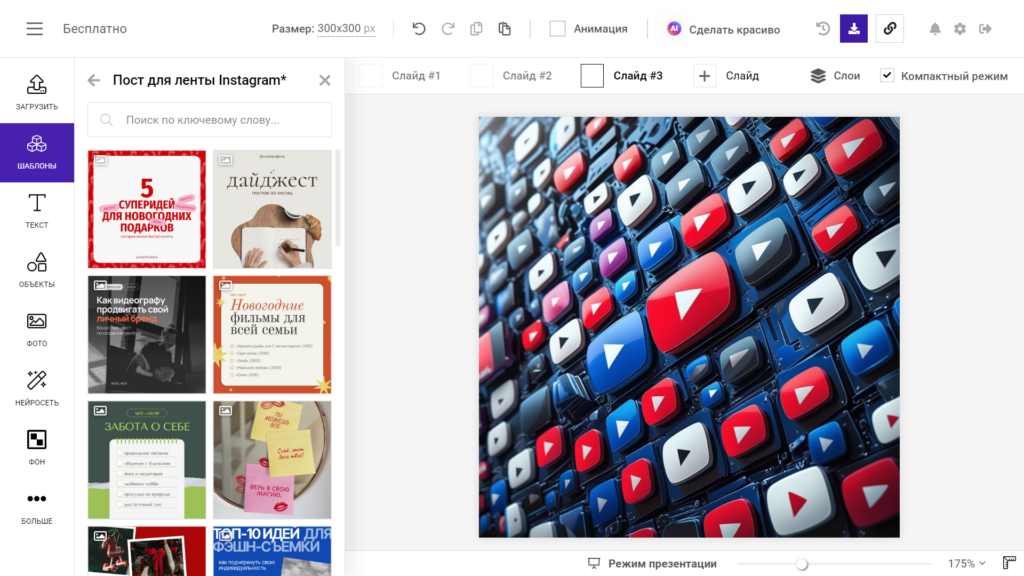The image size is (1024, 576).
Task: Toggle the Анимация checkbox
Action: 557,29
